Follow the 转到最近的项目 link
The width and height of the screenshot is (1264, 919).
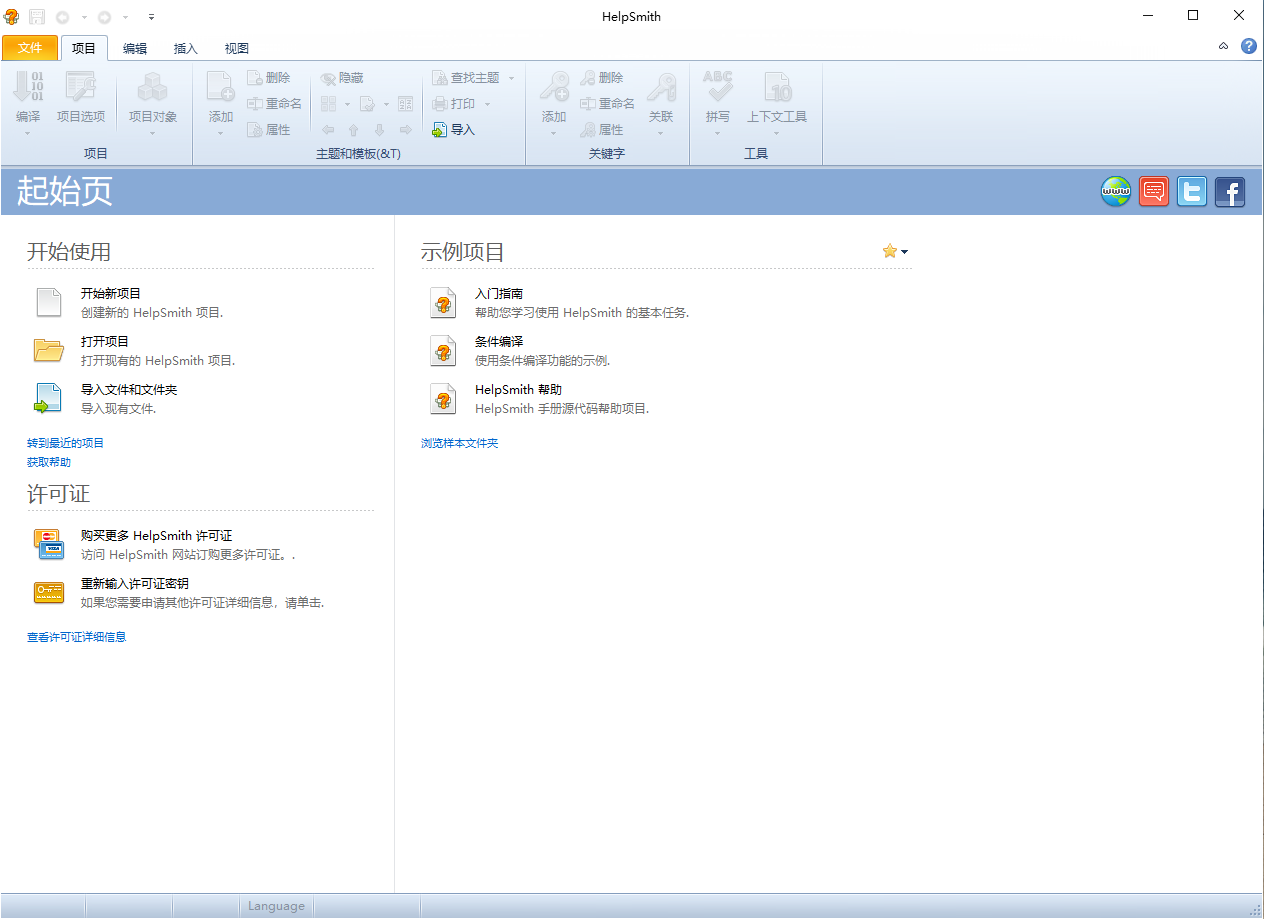(65, 442)
